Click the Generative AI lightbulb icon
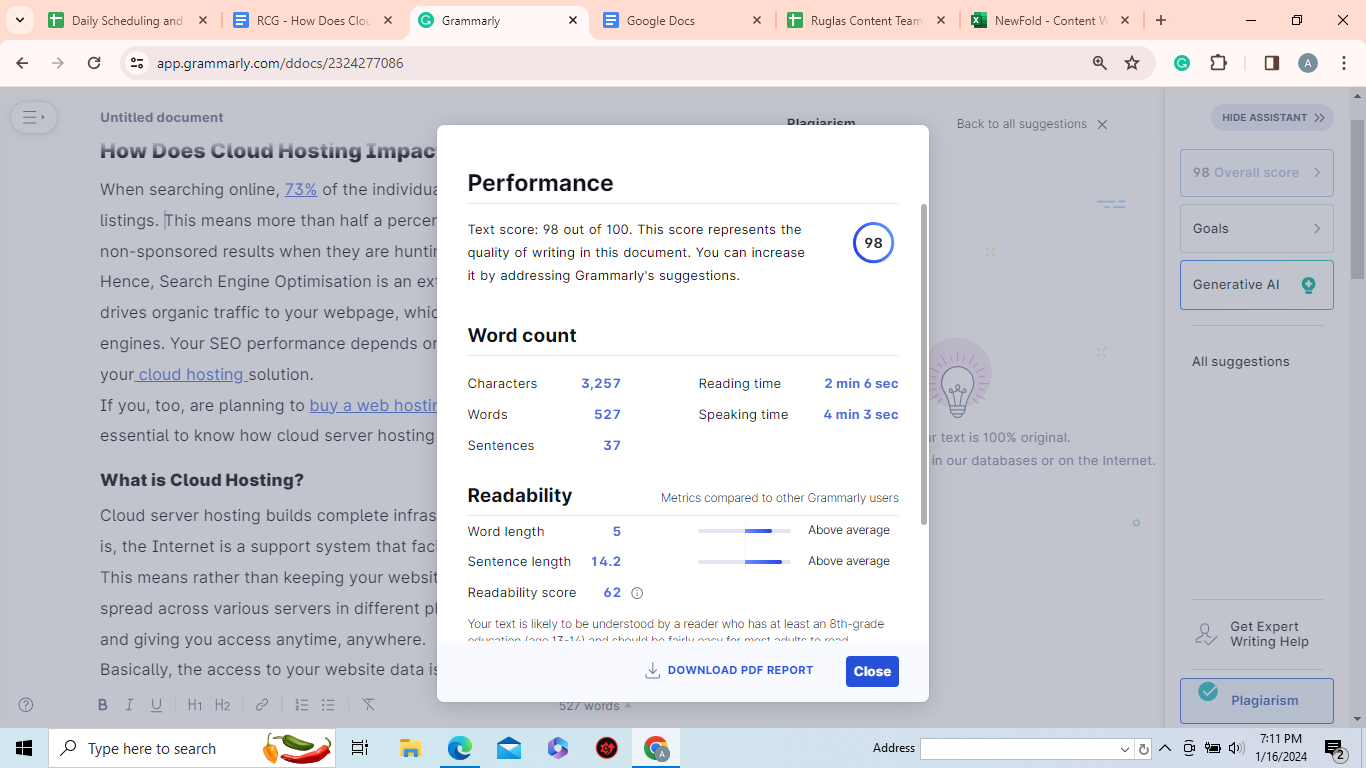The height and width of the screenshot is (768, 1366). click(x=1308, y=285)
